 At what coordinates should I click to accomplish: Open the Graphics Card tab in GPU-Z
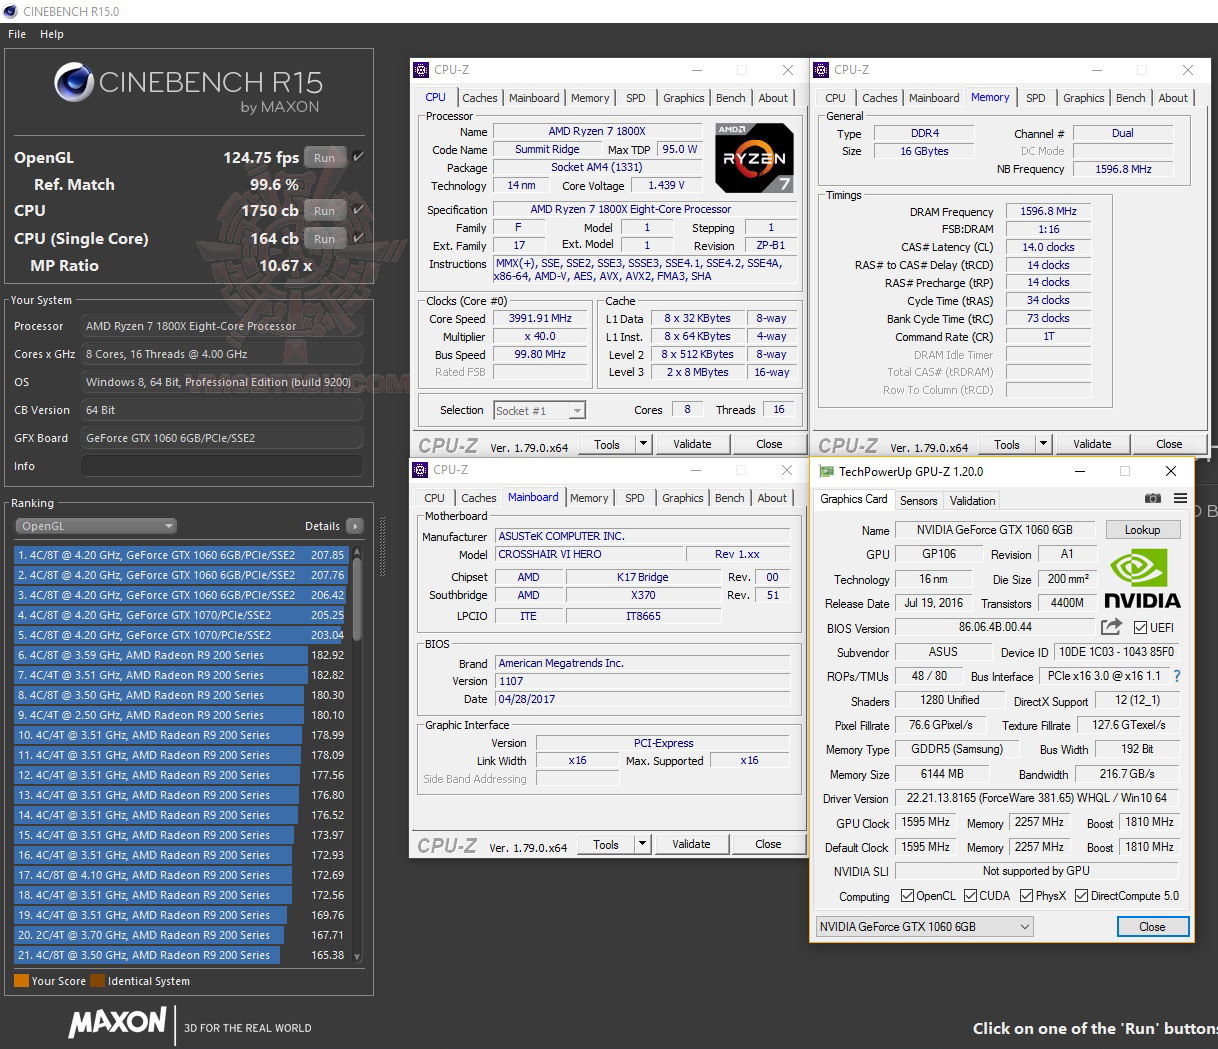click(854, 499)
